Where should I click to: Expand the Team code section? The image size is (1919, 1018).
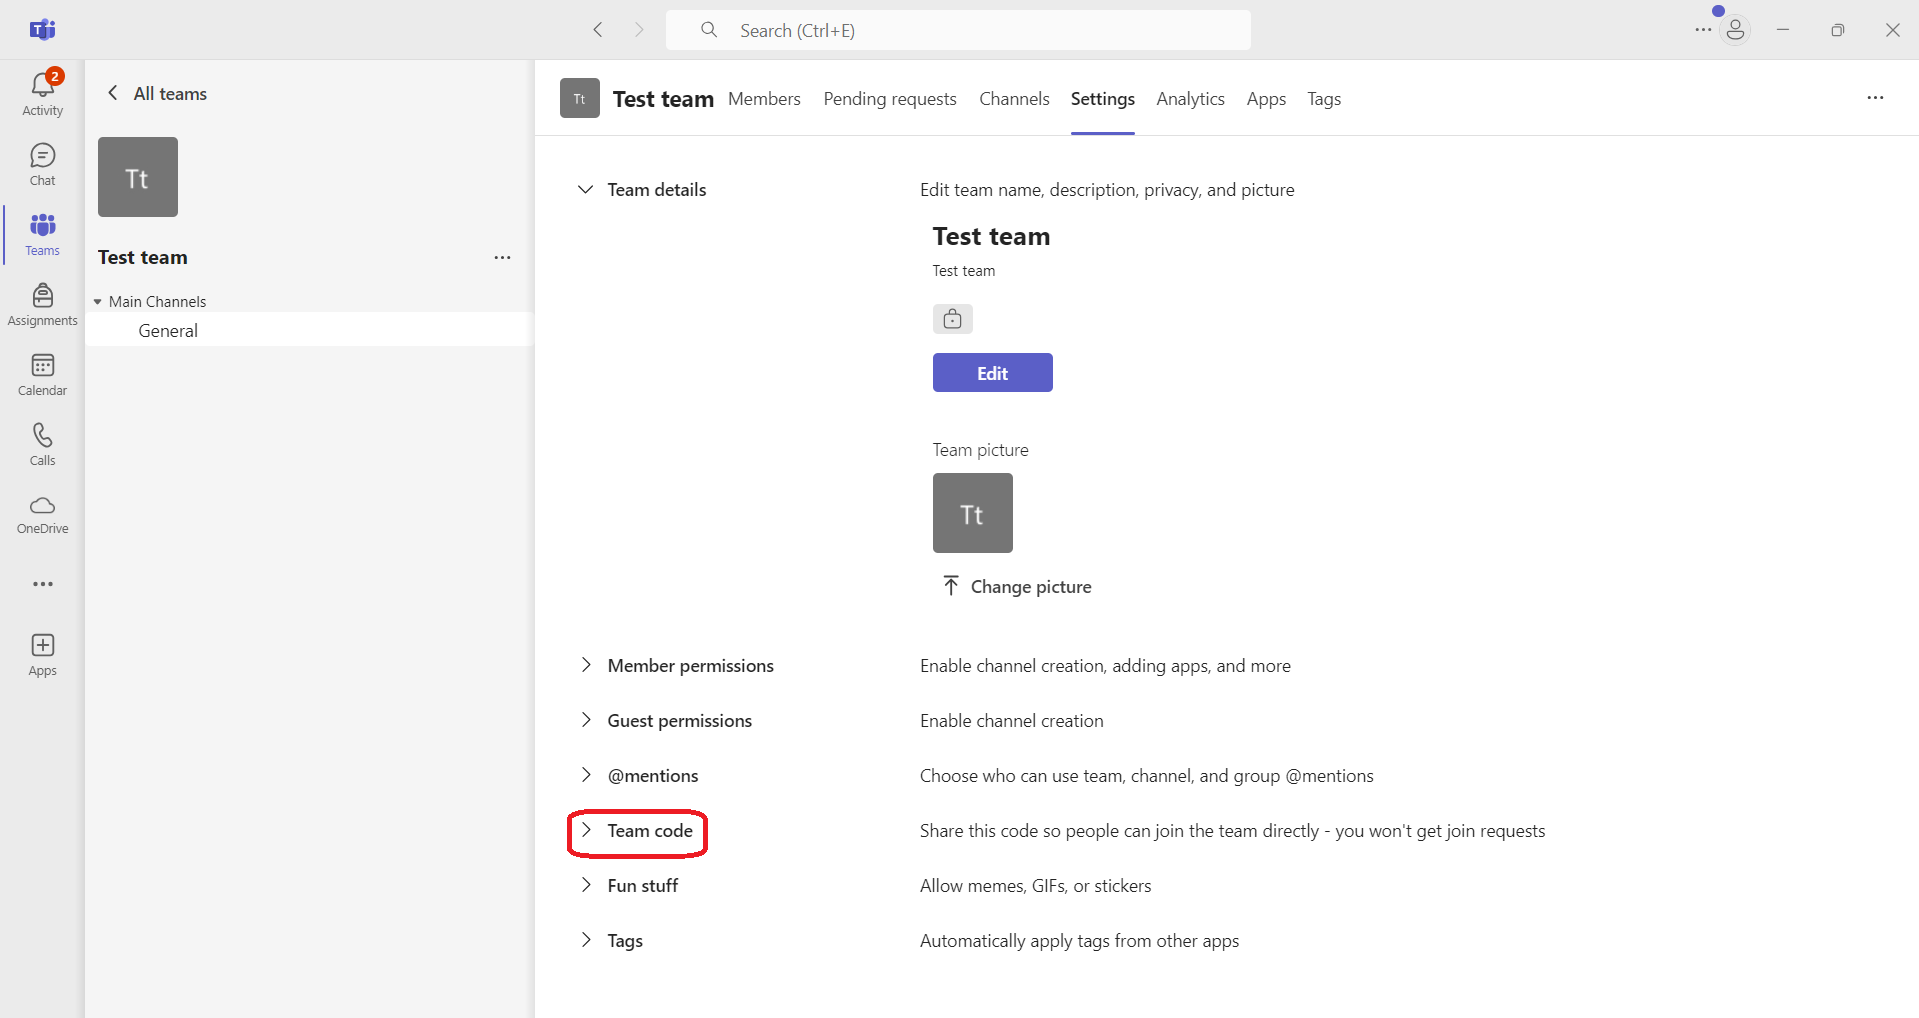(x=586, y=830)
